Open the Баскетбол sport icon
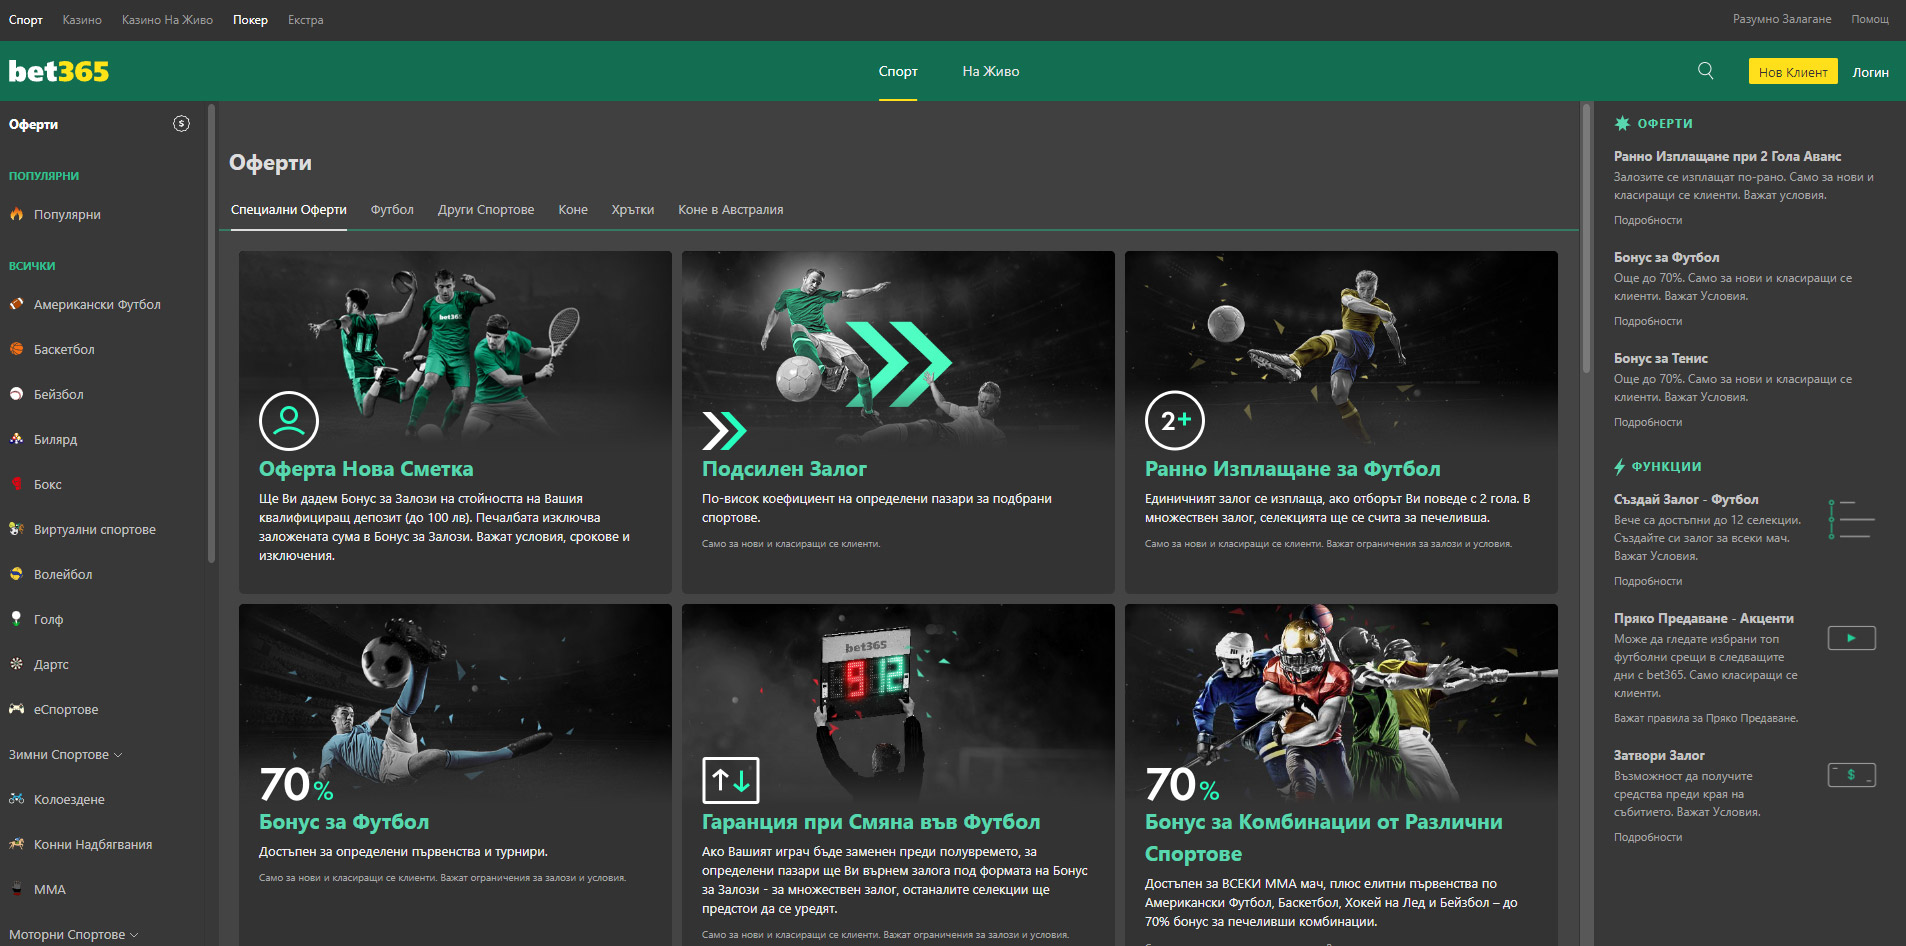 [x=17, y=349]
